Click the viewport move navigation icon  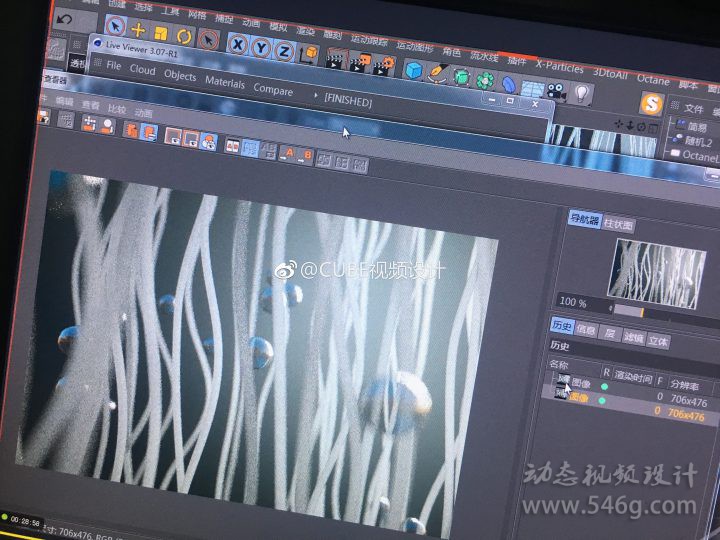[619, 124]
